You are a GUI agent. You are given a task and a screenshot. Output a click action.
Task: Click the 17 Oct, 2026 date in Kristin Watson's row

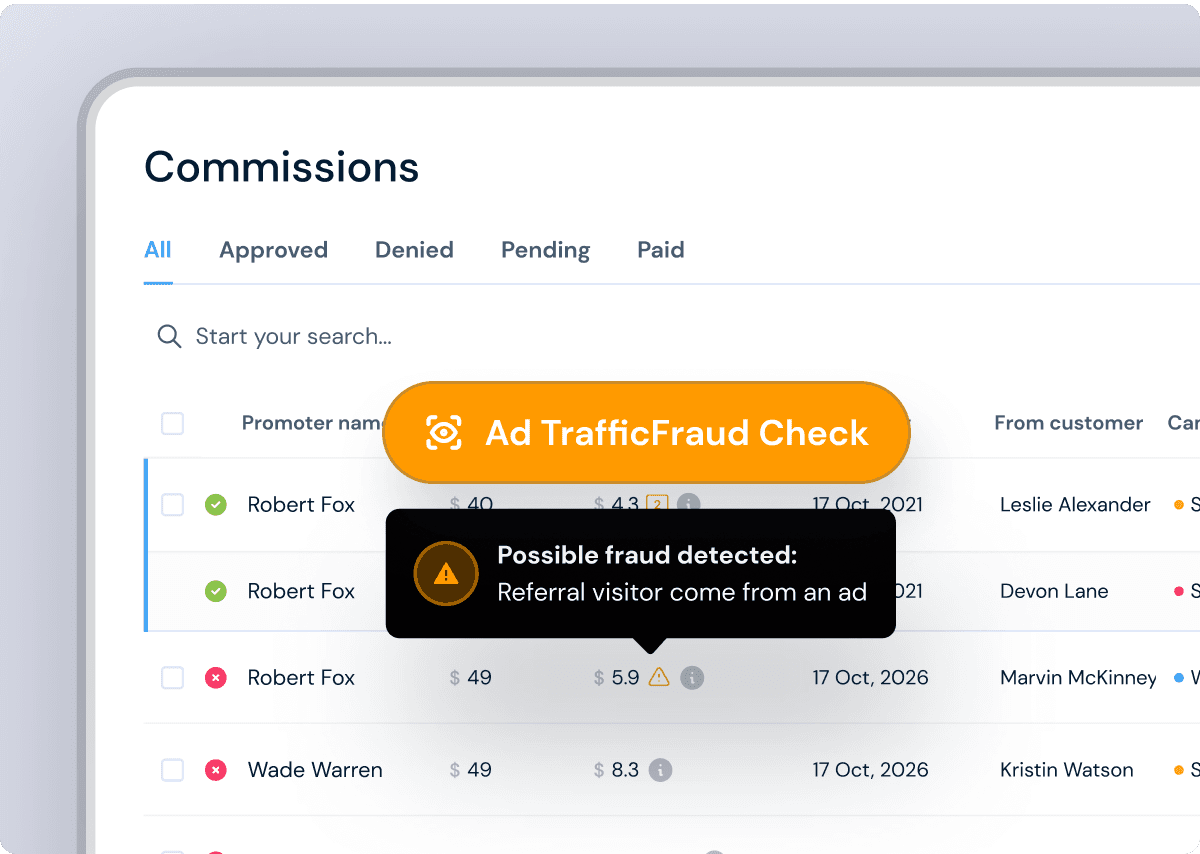pos(870,770)
